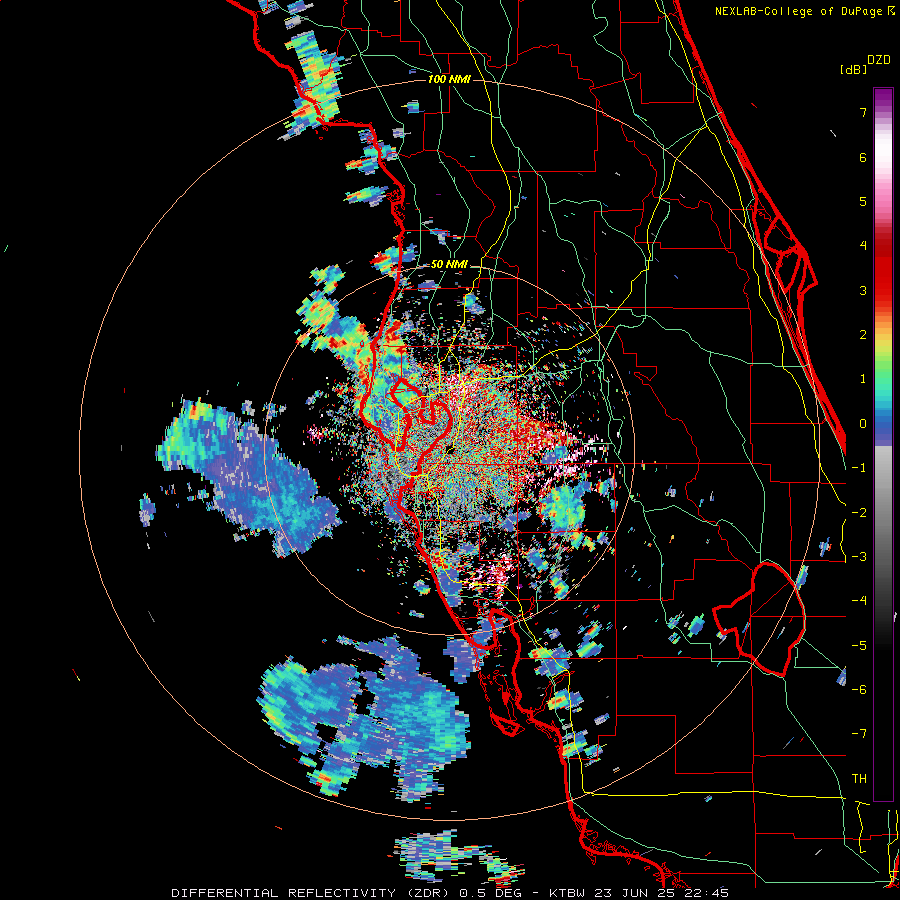Image resolution: width=900 pixels, height=900 pixels.
Task: Click the TH label on color scale
Action: pyautogui.click(x=859, y=779)
